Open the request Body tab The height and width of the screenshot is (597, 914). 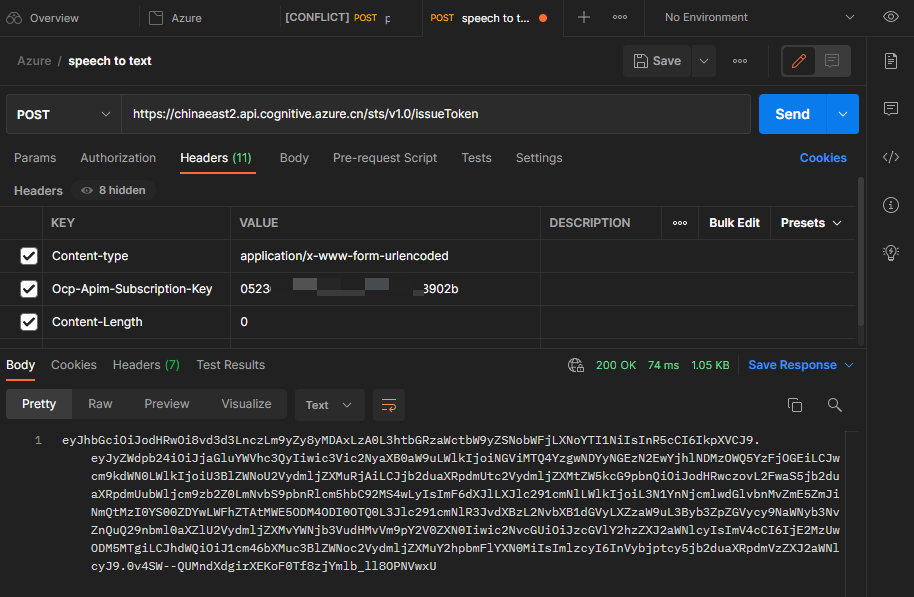(294, 158)
